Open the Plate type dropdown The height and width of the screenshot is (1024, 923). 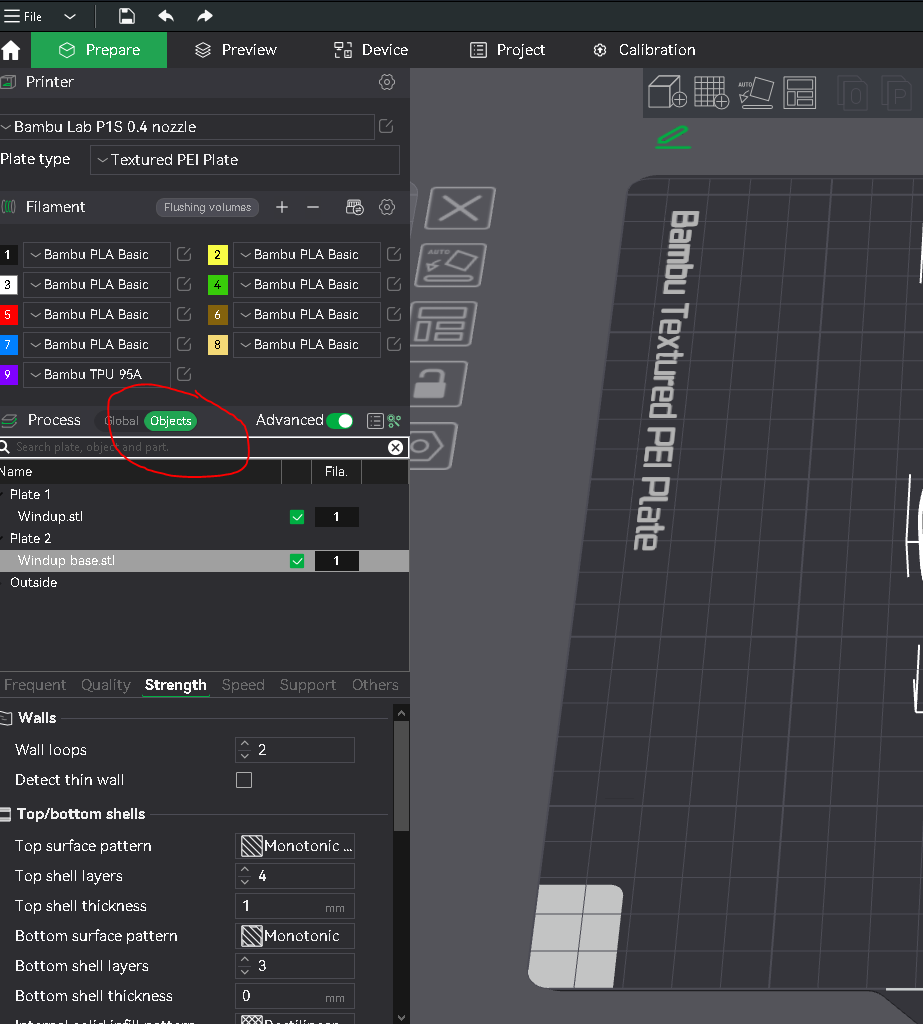tap(245, 160)
